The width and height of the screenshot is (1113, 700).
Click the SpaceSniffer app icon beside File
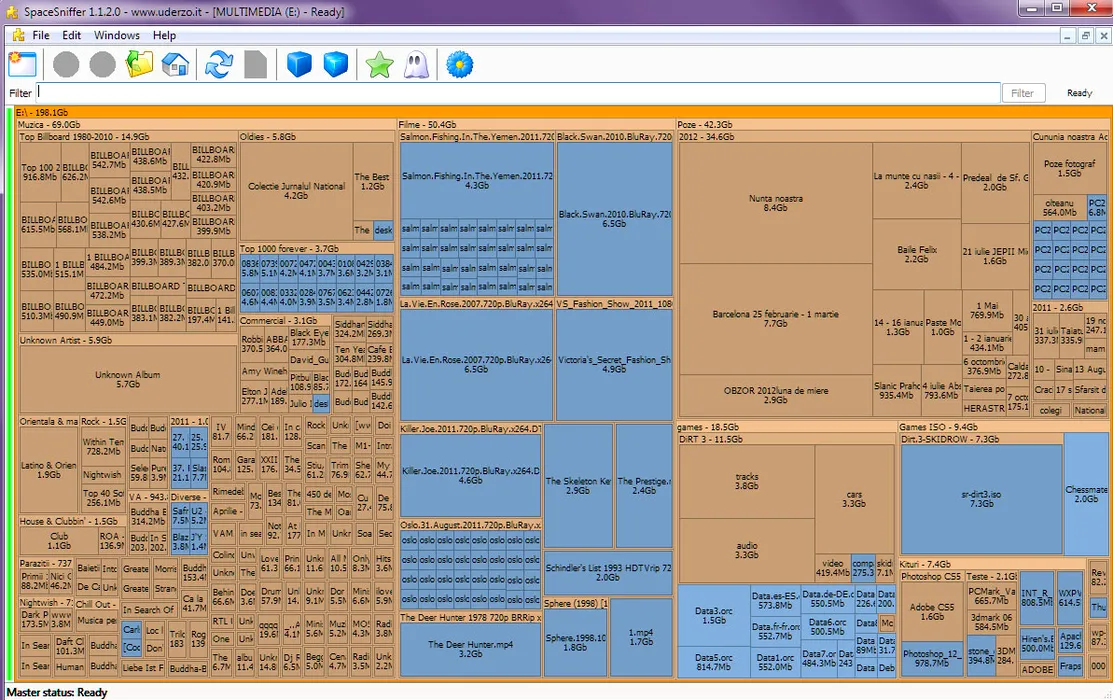point(17,35)
